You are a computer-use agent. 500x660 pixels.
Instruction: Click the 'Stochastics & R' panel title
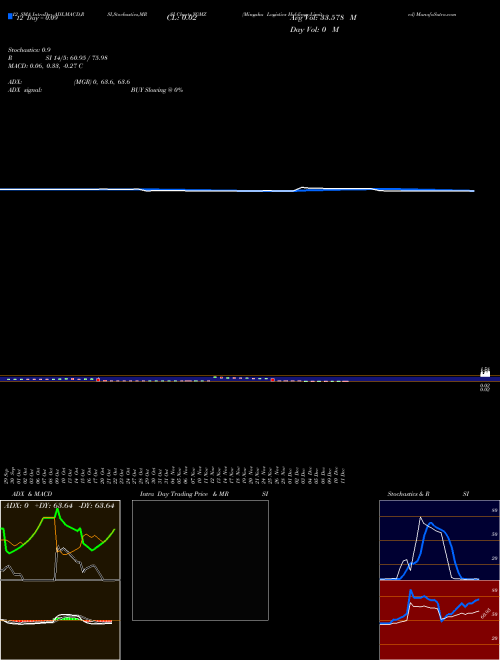tap(408, 494)
